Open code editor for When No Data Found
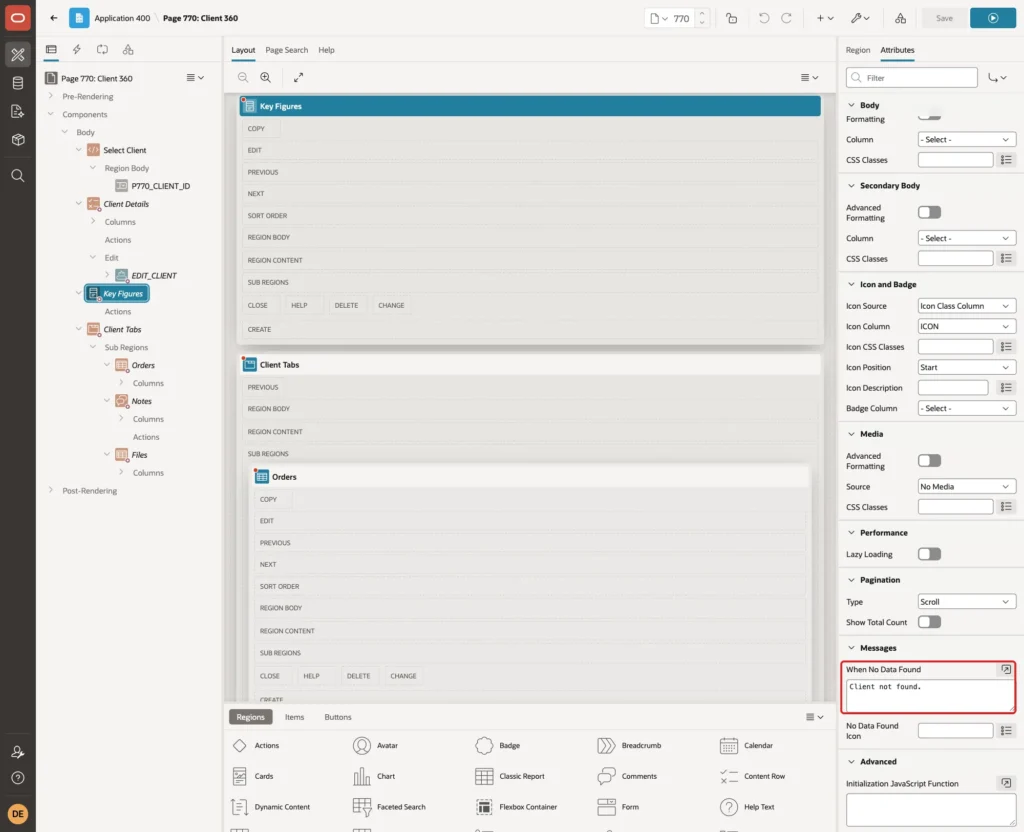Image resolution: width=1024 pixels, height=832 pixels. pos(1006,669)
